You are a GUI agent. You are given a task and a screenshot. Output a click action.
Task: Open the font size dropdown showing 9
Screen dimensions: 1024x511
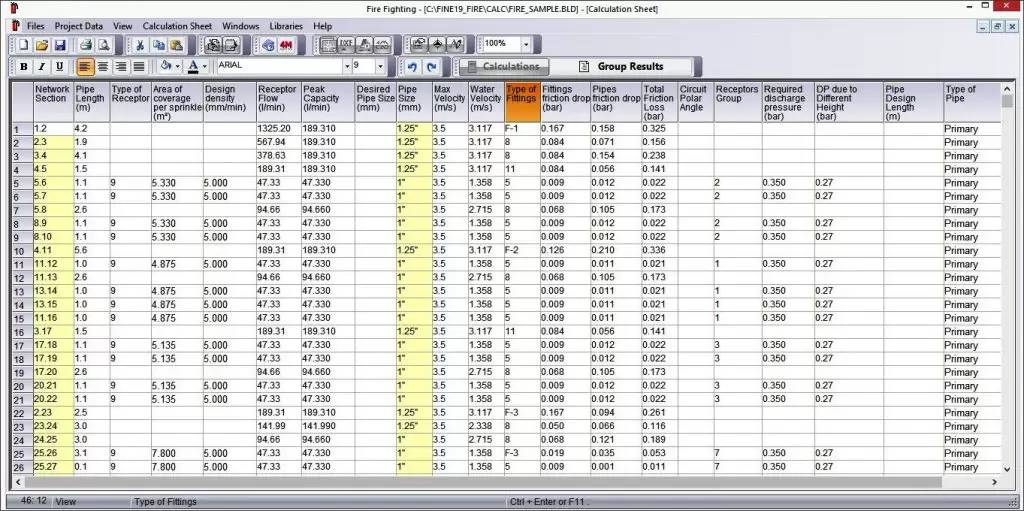[x=382, y=67]
